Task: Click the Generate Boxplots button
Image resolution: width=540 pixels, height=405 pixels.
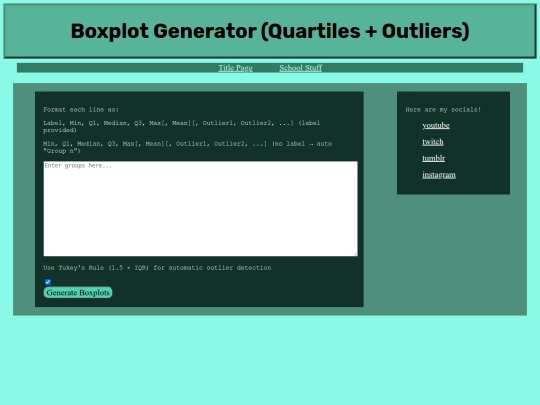Action: coord(78,292)
